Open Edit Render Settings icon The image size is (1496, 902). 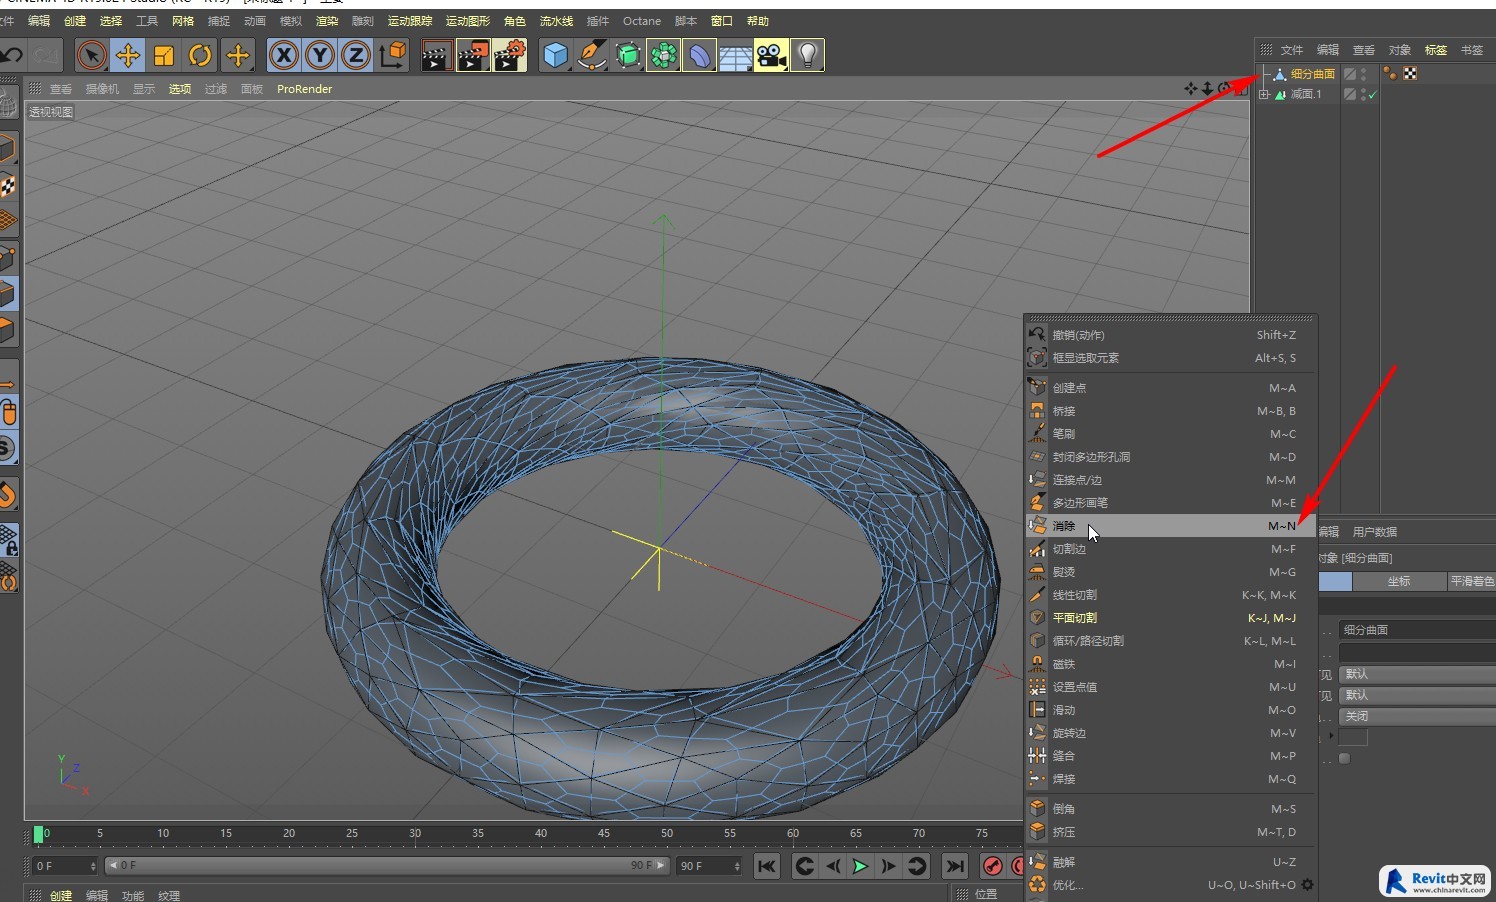(510, 56)
